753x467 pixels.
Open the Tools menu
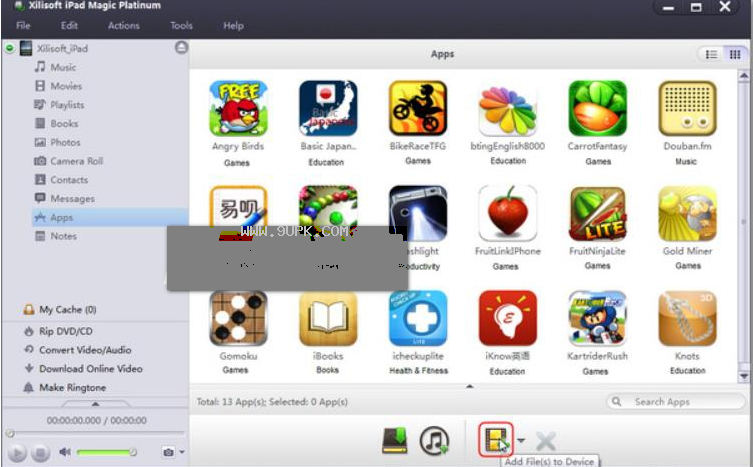point(181,25)
